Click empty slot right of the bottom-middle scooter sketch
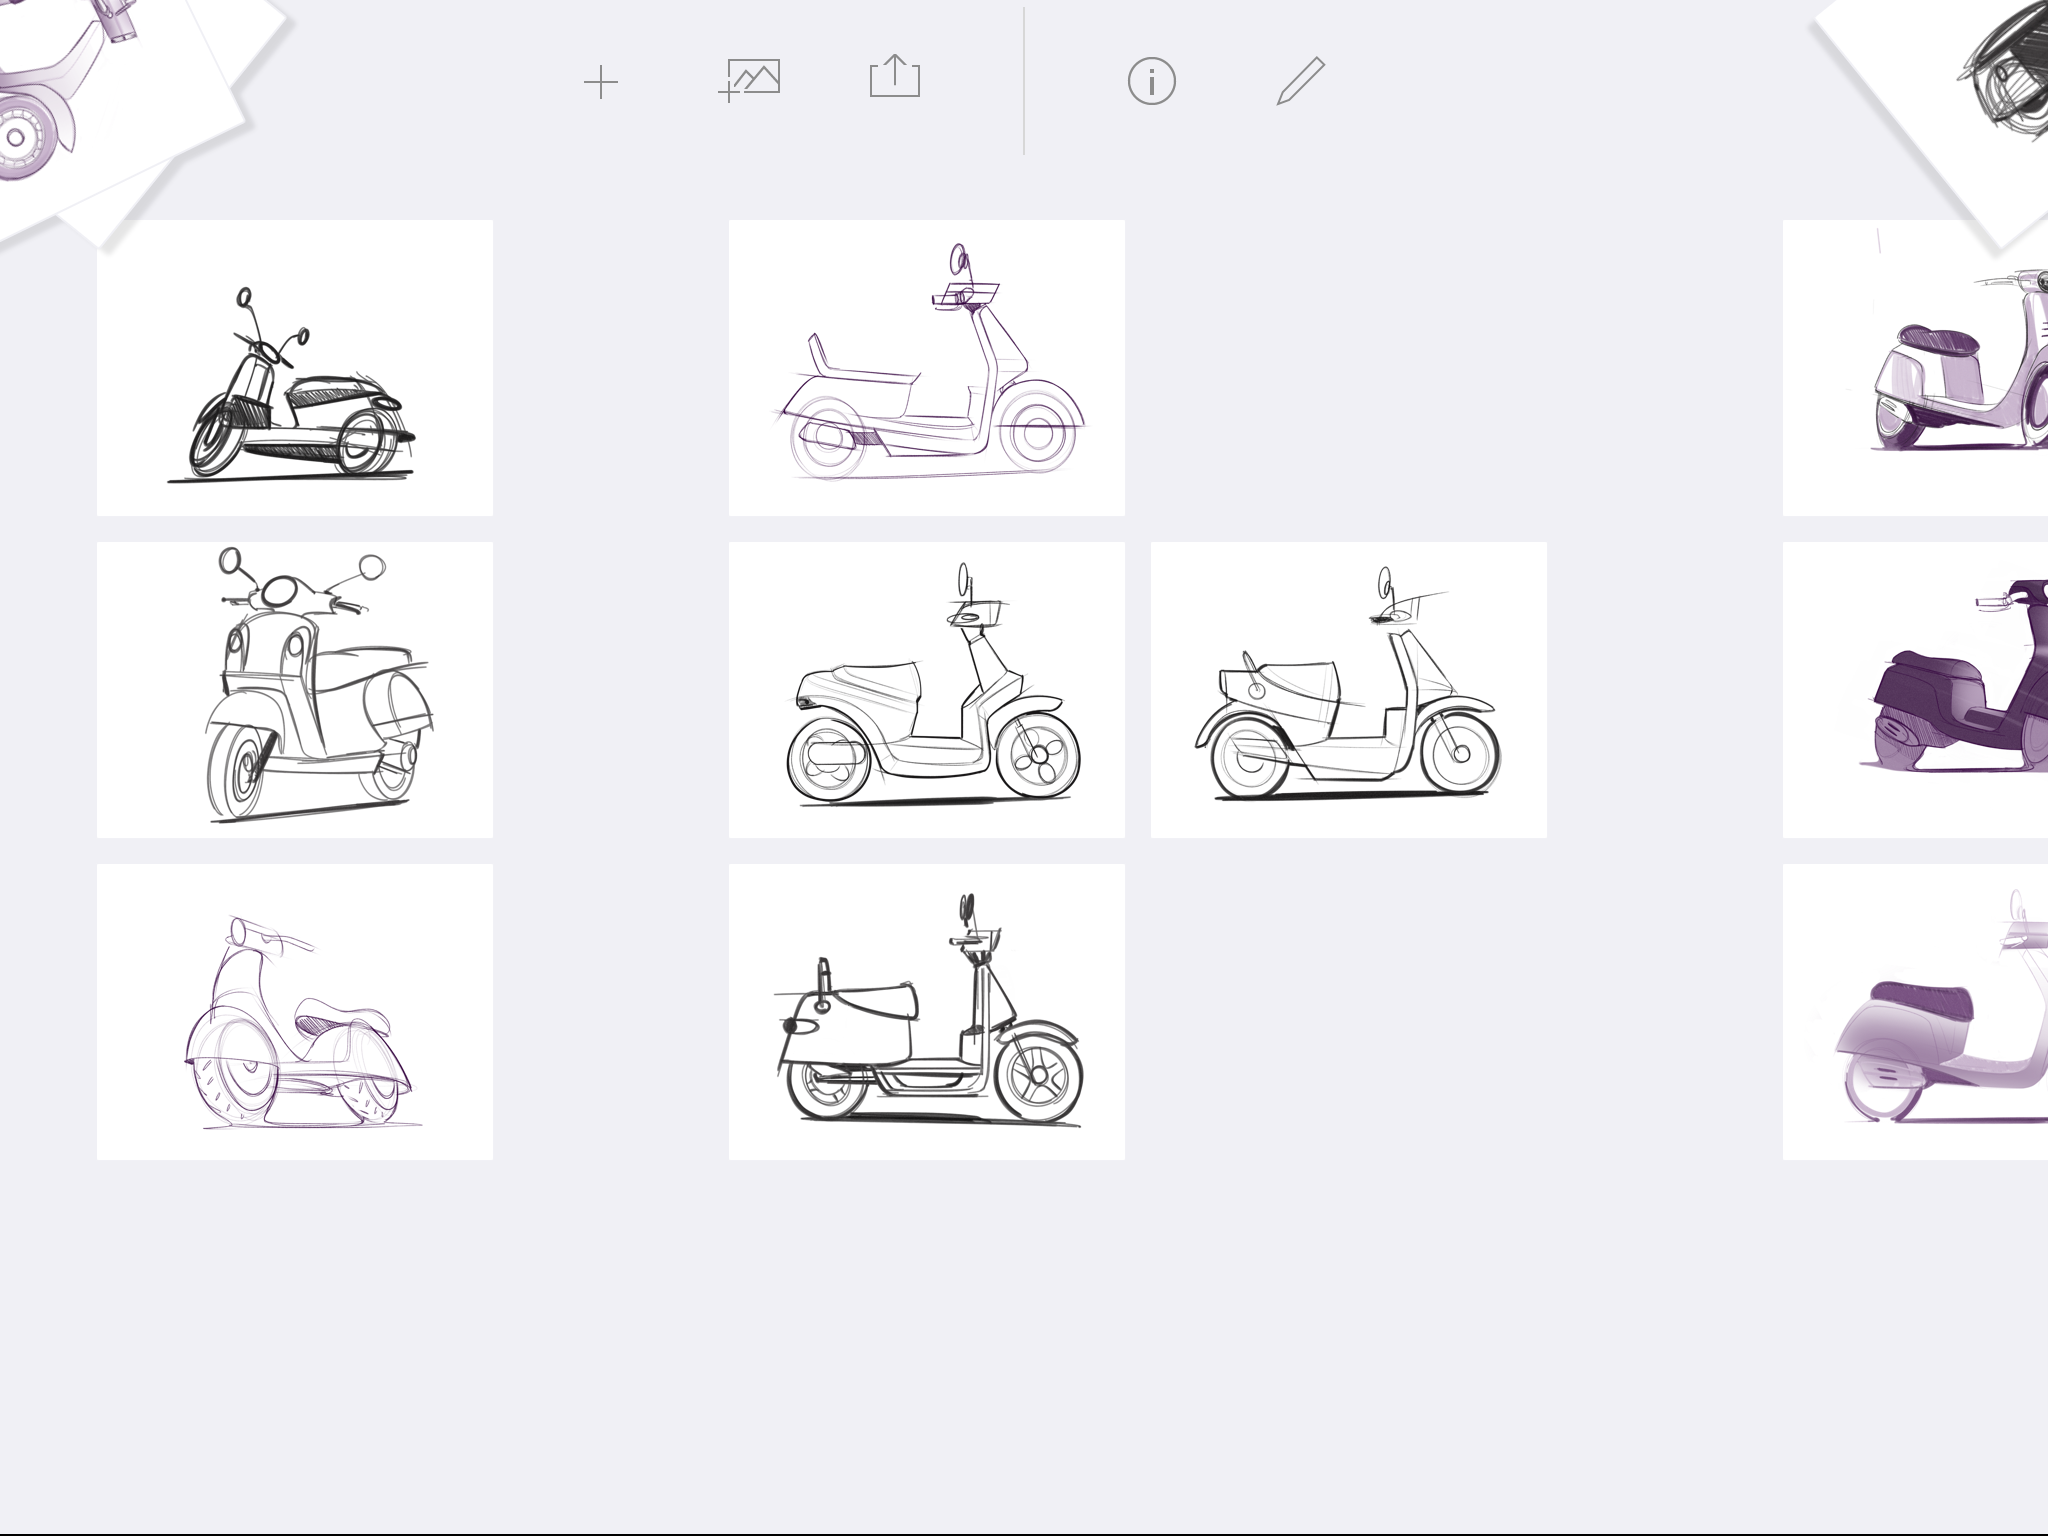This screenshot has width=2048, height=1536. tap(1349, 1012)
